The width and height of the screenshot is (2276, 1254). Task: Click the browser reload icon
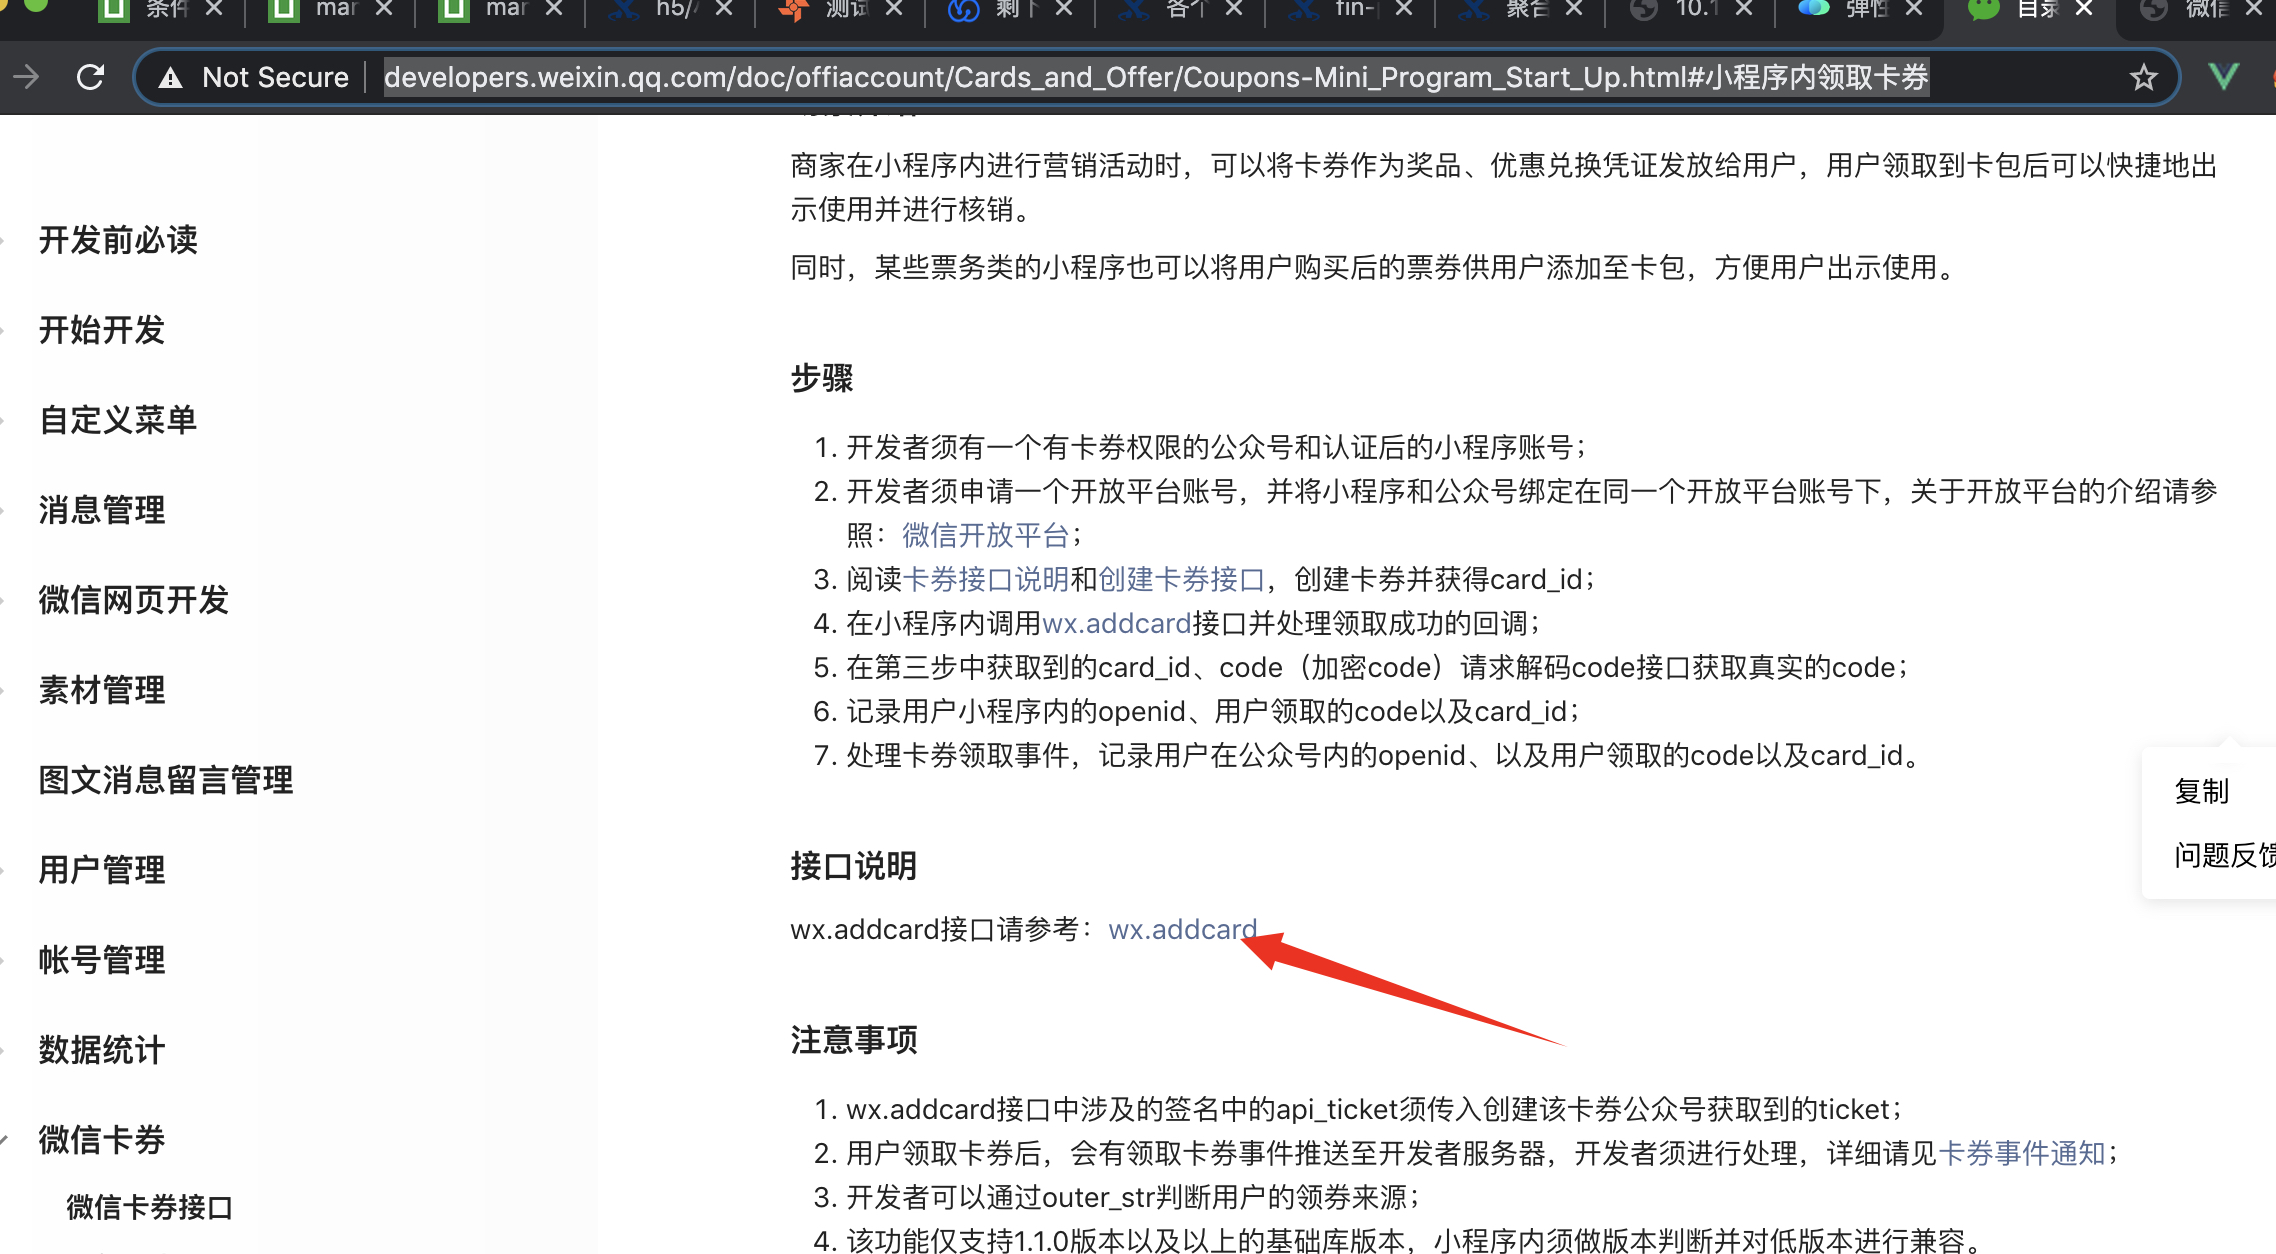[90, 77]
